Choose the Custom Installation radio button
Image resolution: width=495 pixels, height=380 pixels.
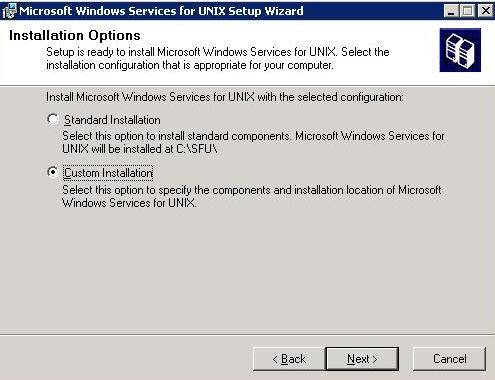[53, 172]
